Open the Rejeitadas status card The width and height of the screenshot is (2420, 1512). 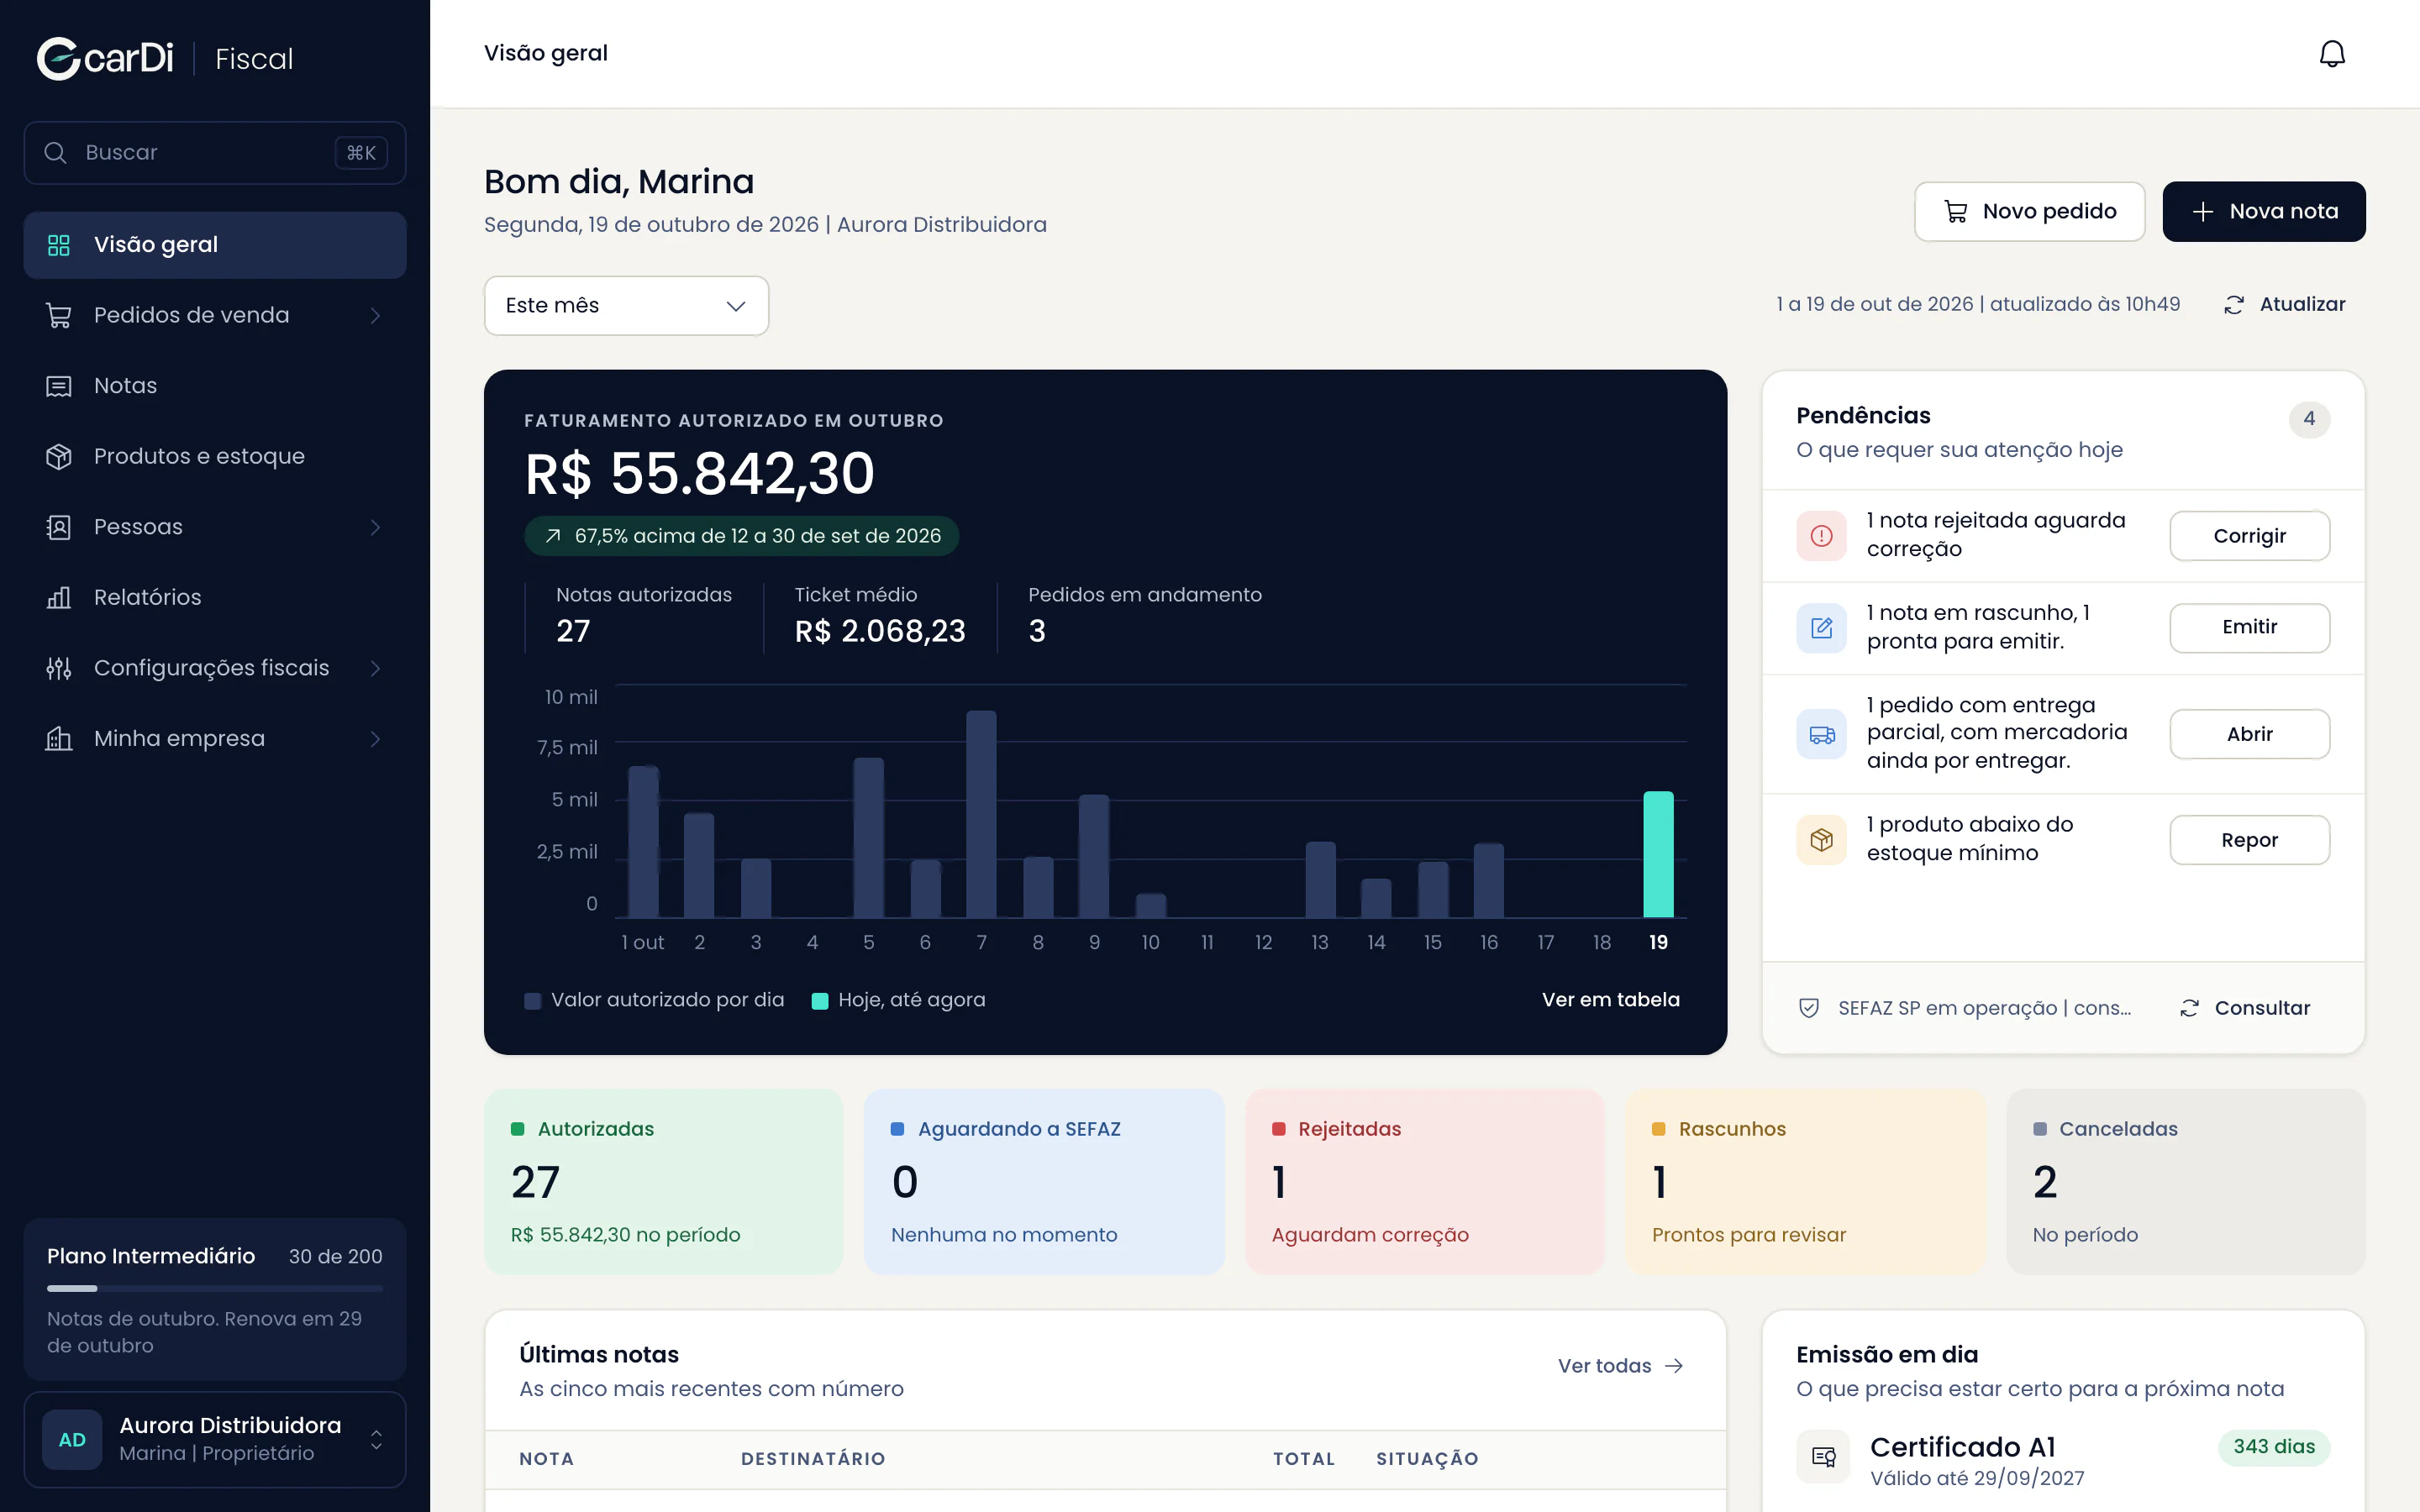pos(1424,1182)
